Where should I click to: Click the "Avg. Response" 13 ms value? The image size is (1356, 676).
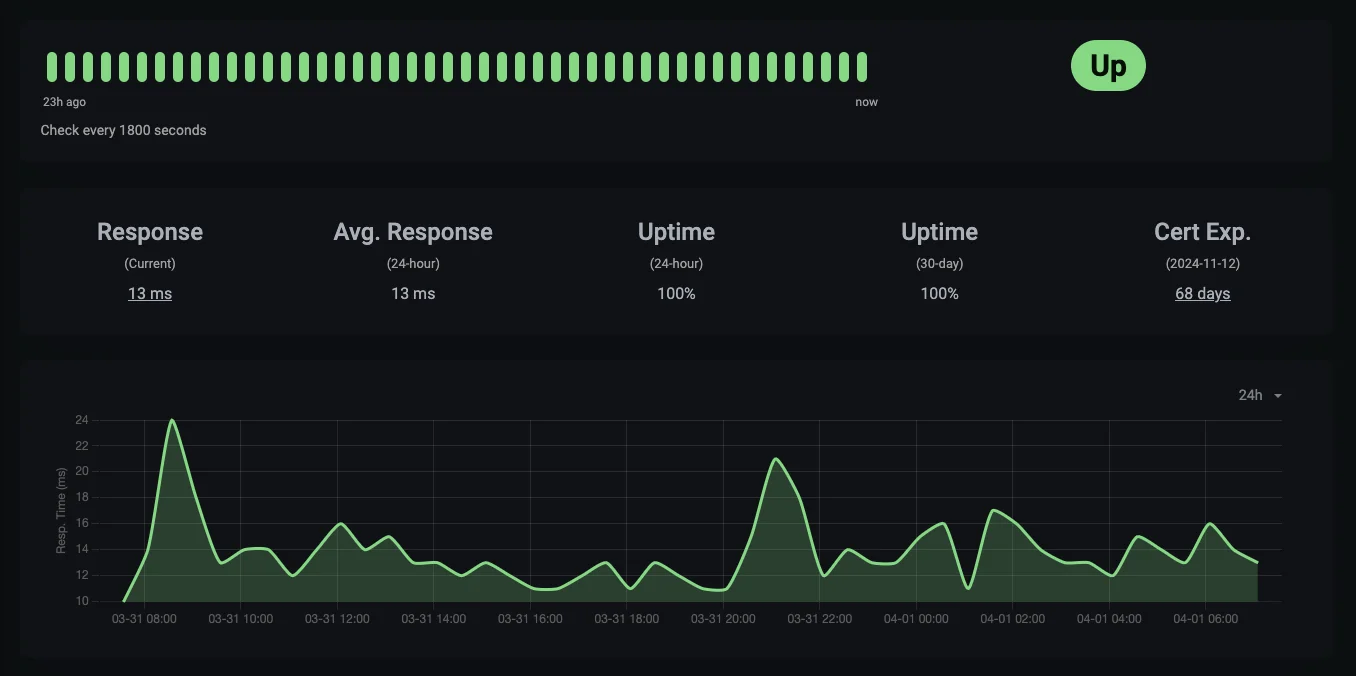pos(413,293)
